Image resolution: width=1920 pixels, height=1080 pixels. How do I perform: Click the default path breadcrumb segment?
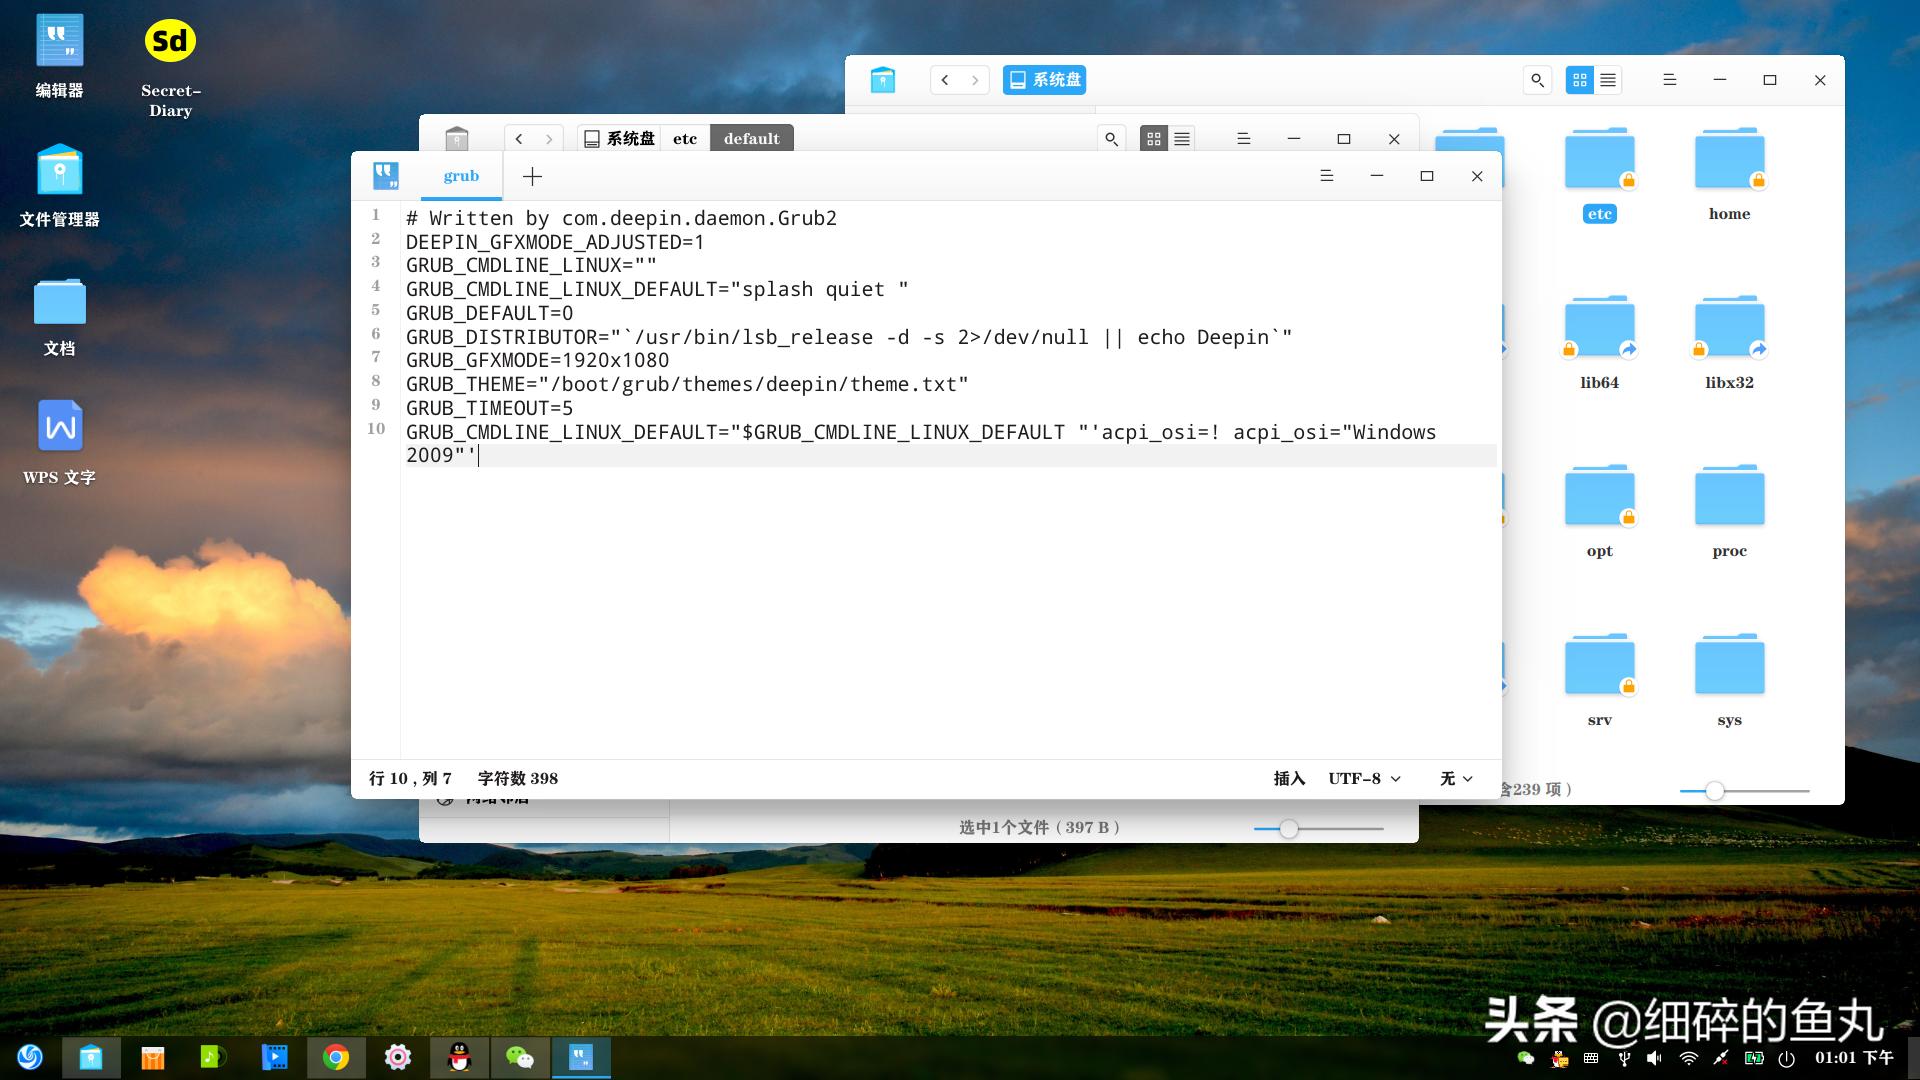point(751,139)
